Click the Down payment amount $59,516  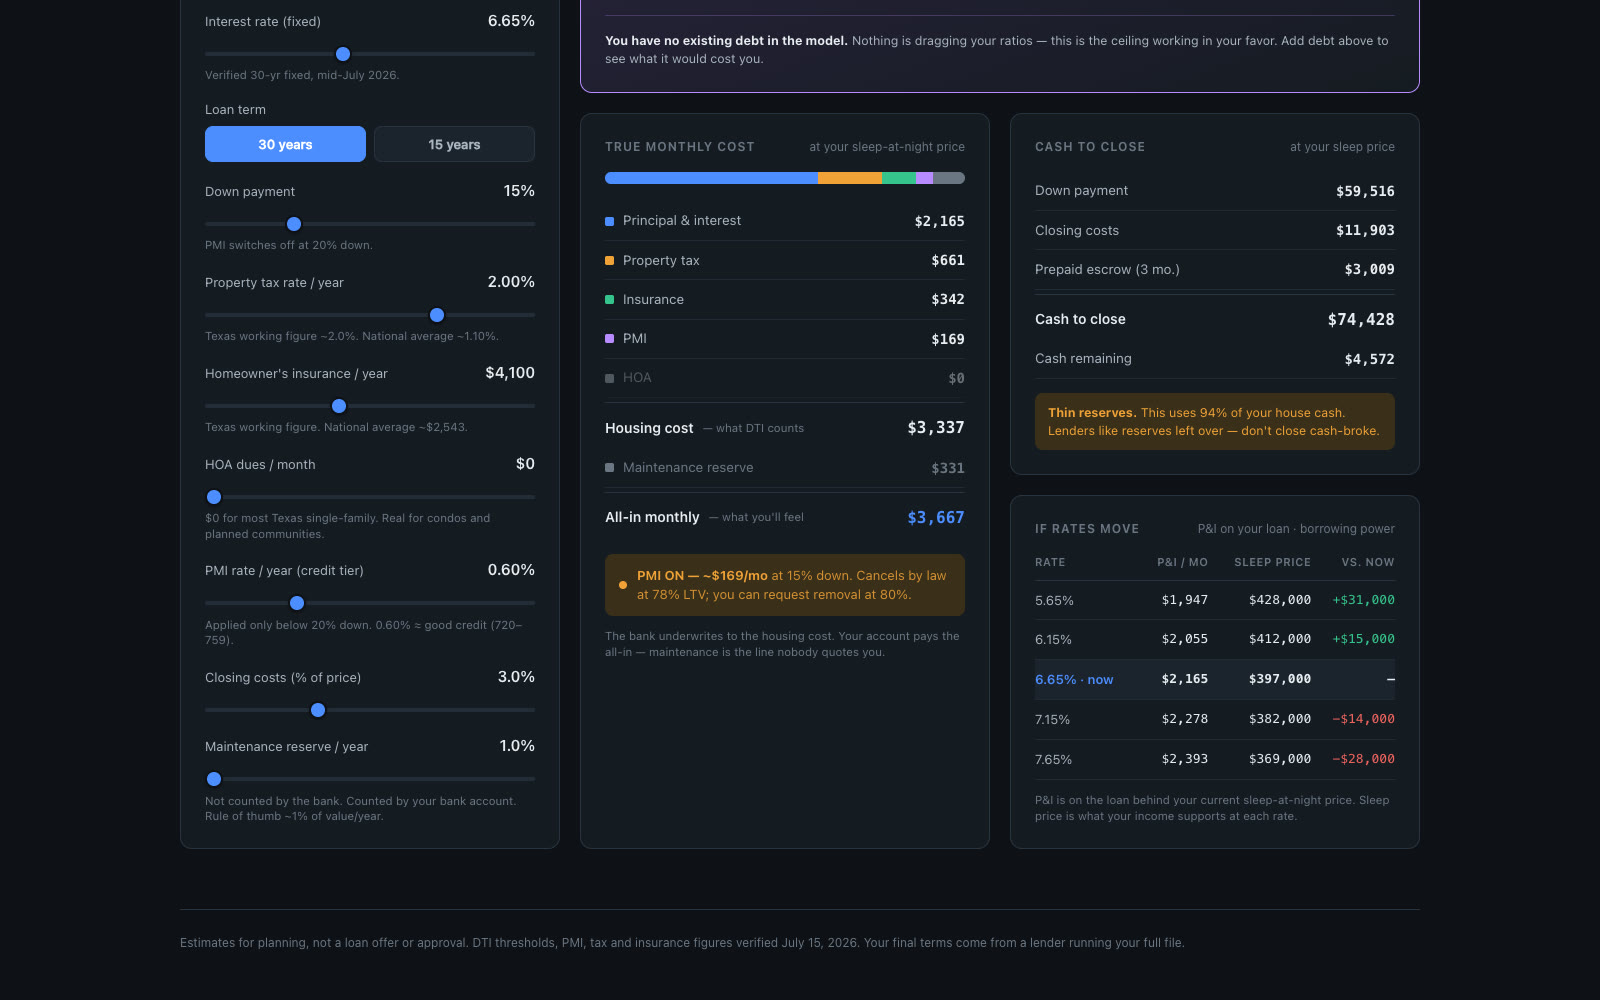click(1365, 191)
